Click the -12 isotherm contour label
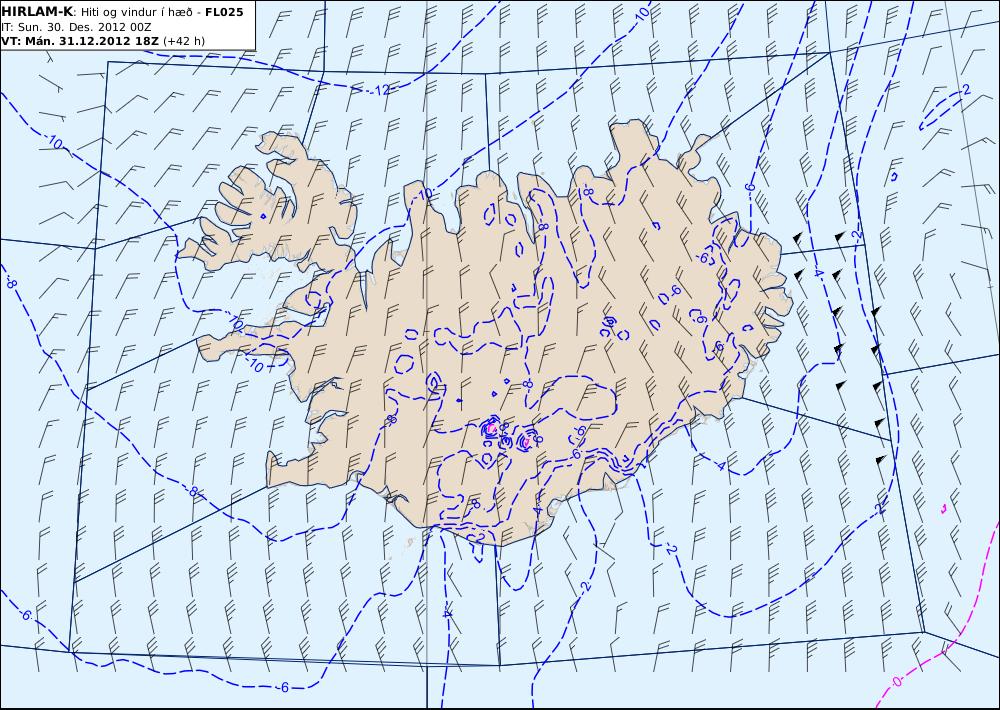1000x710 pixels. [381, 91]
